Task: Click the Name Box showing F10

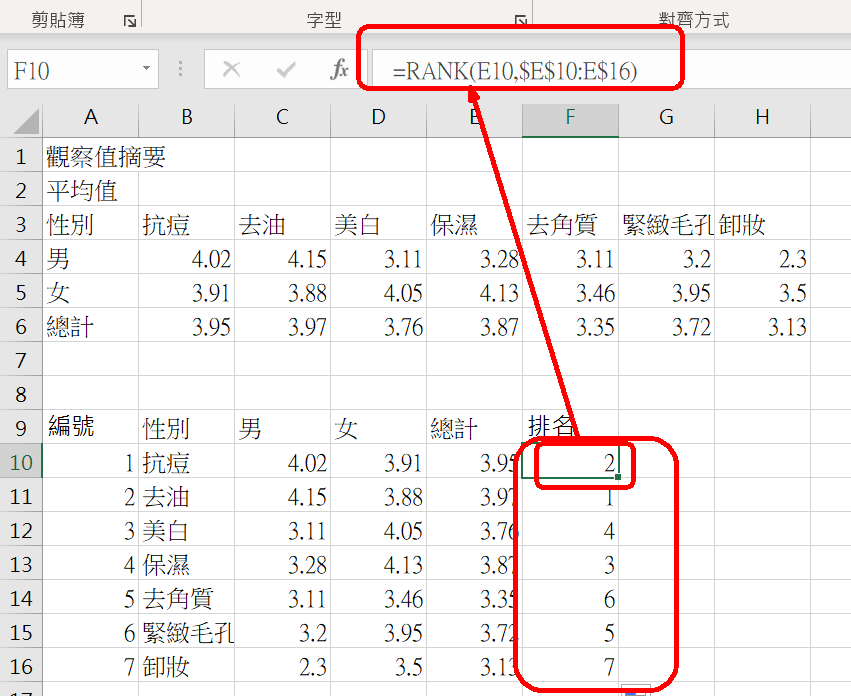Action: (x=70, y=70)
